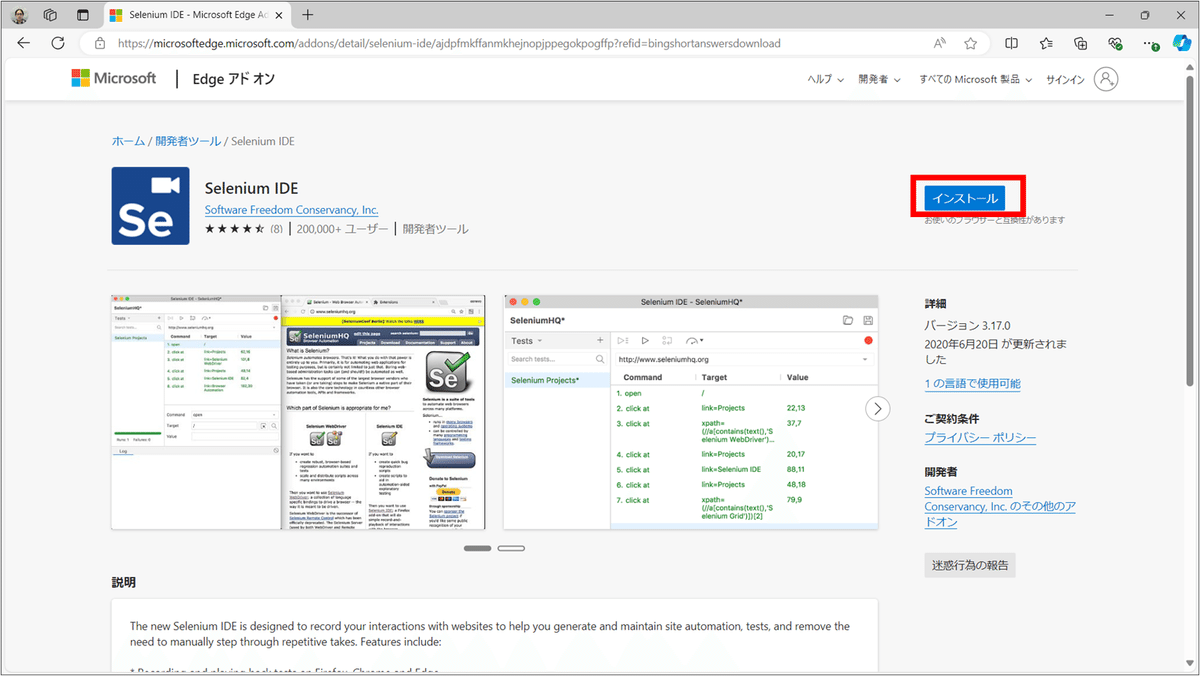This screenshot has width=1200, height=676.
Task: Open the vertical tabs menu icon
Action: click(83, 15)
